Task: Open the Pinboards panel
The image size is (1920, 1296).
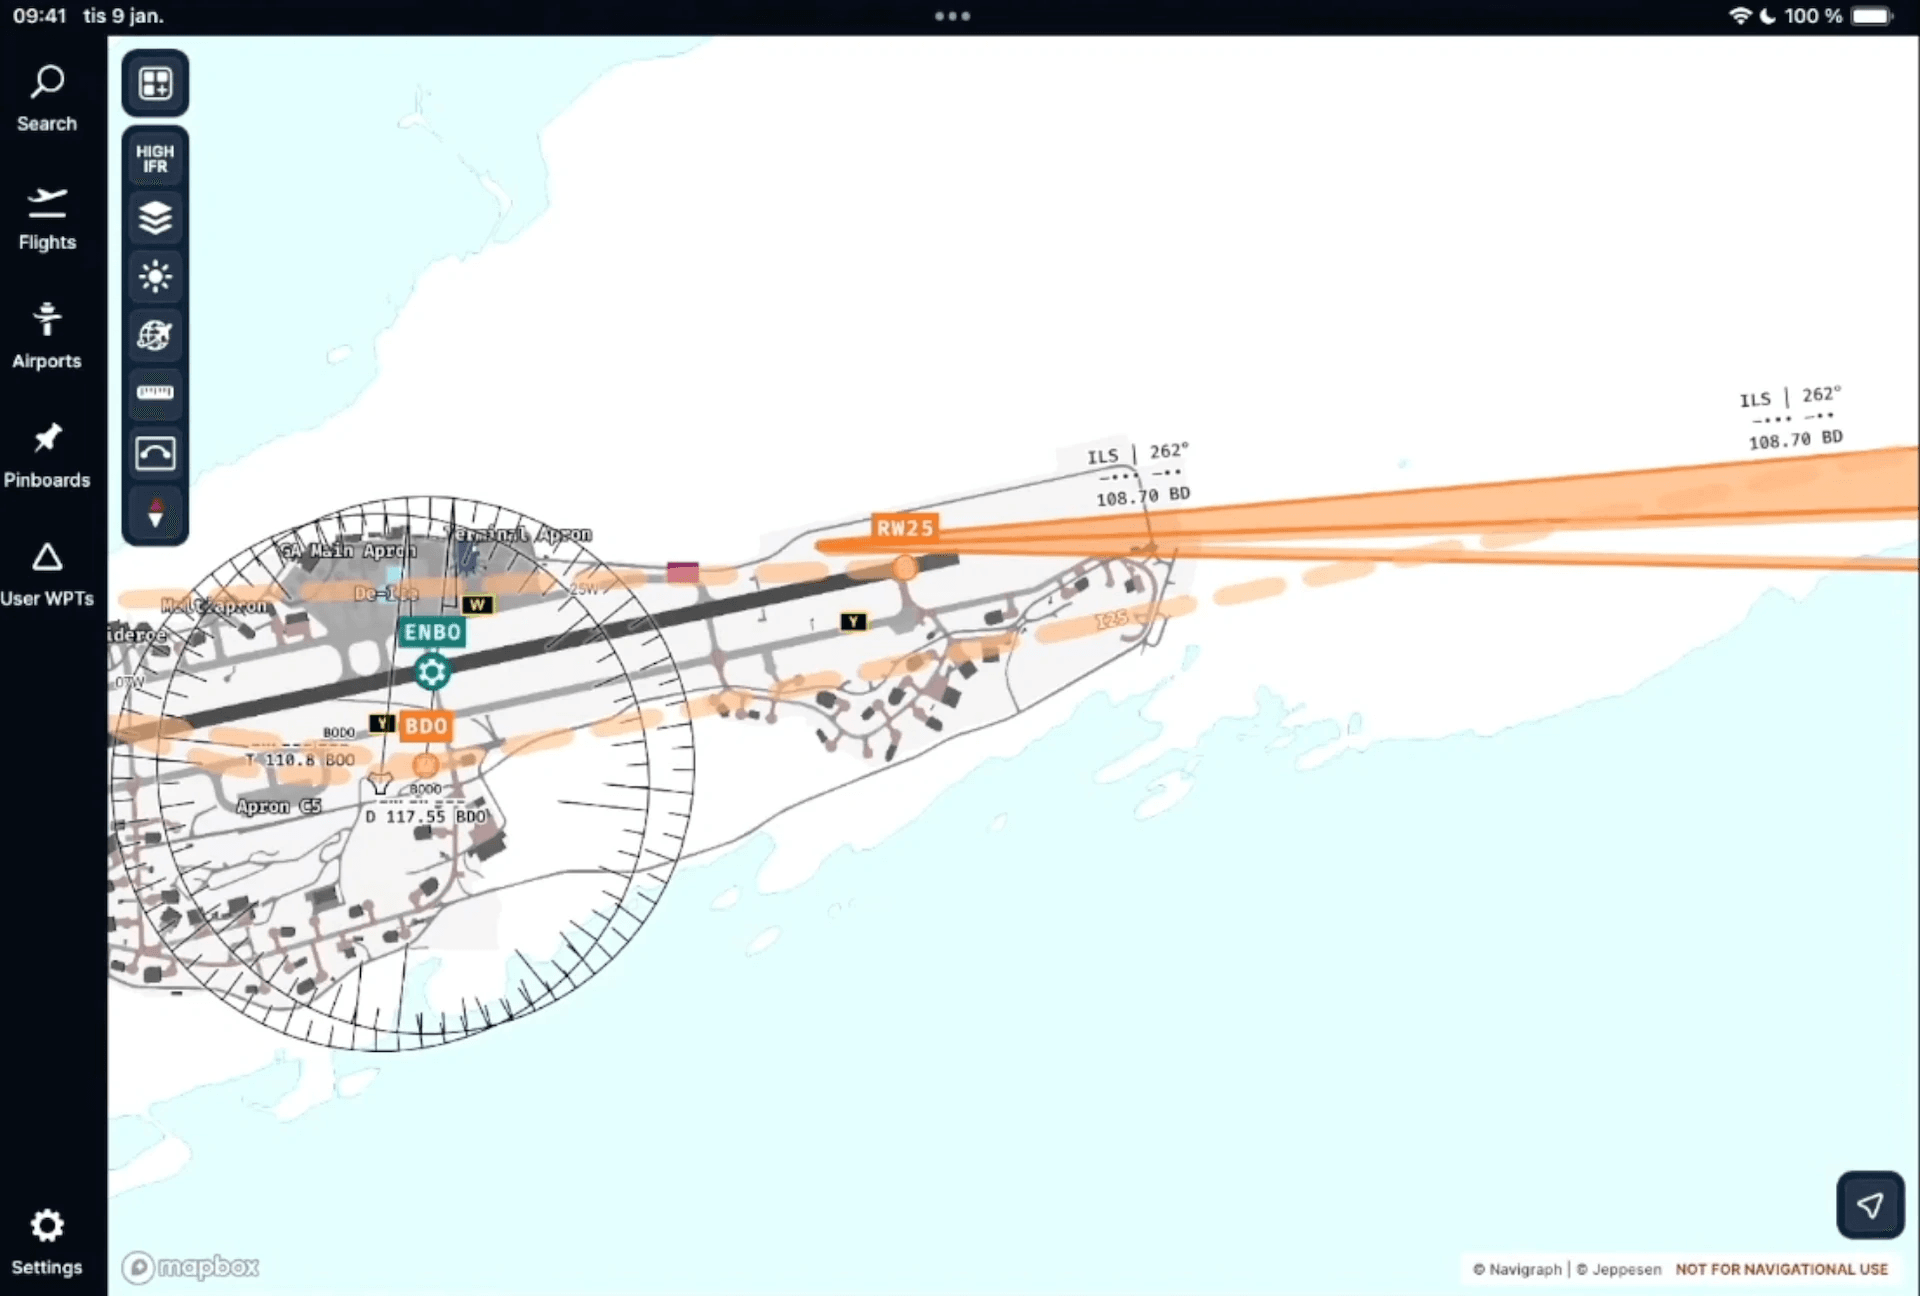Action: tap(47, 451)
